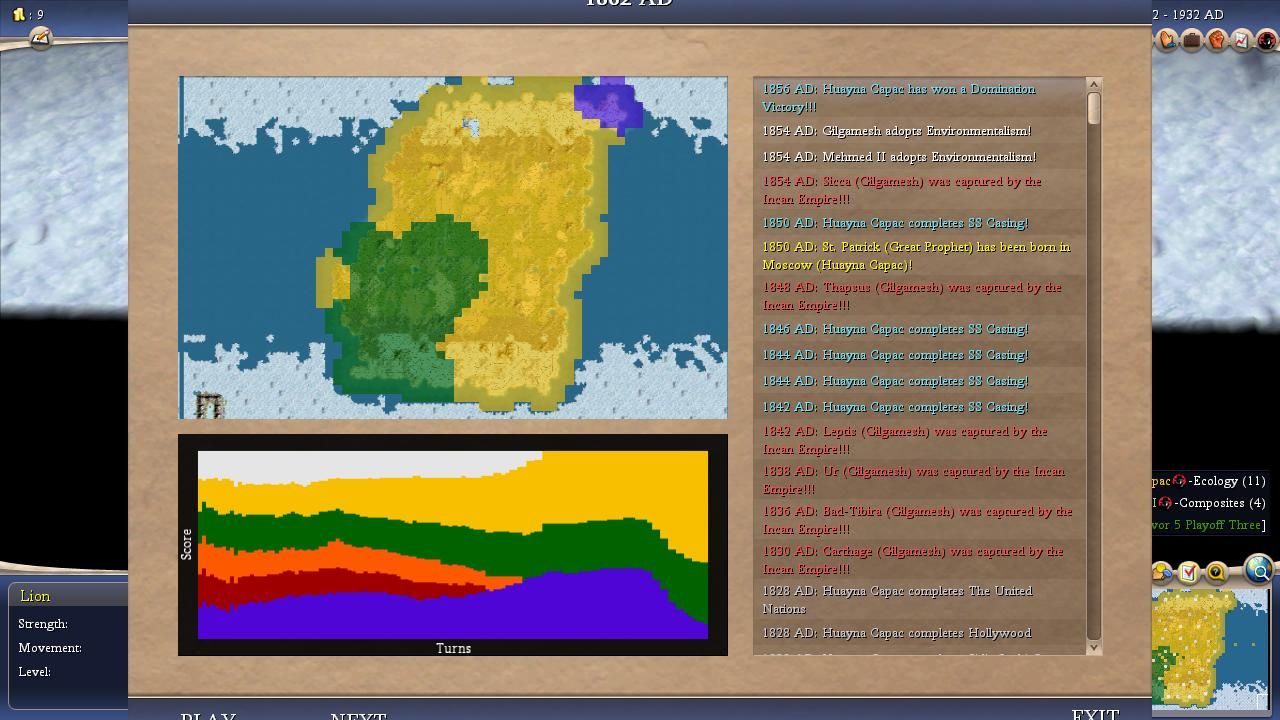1280x720 pixels.
Task: Select the Domination Victory log entry
Action: pos(919,98)
